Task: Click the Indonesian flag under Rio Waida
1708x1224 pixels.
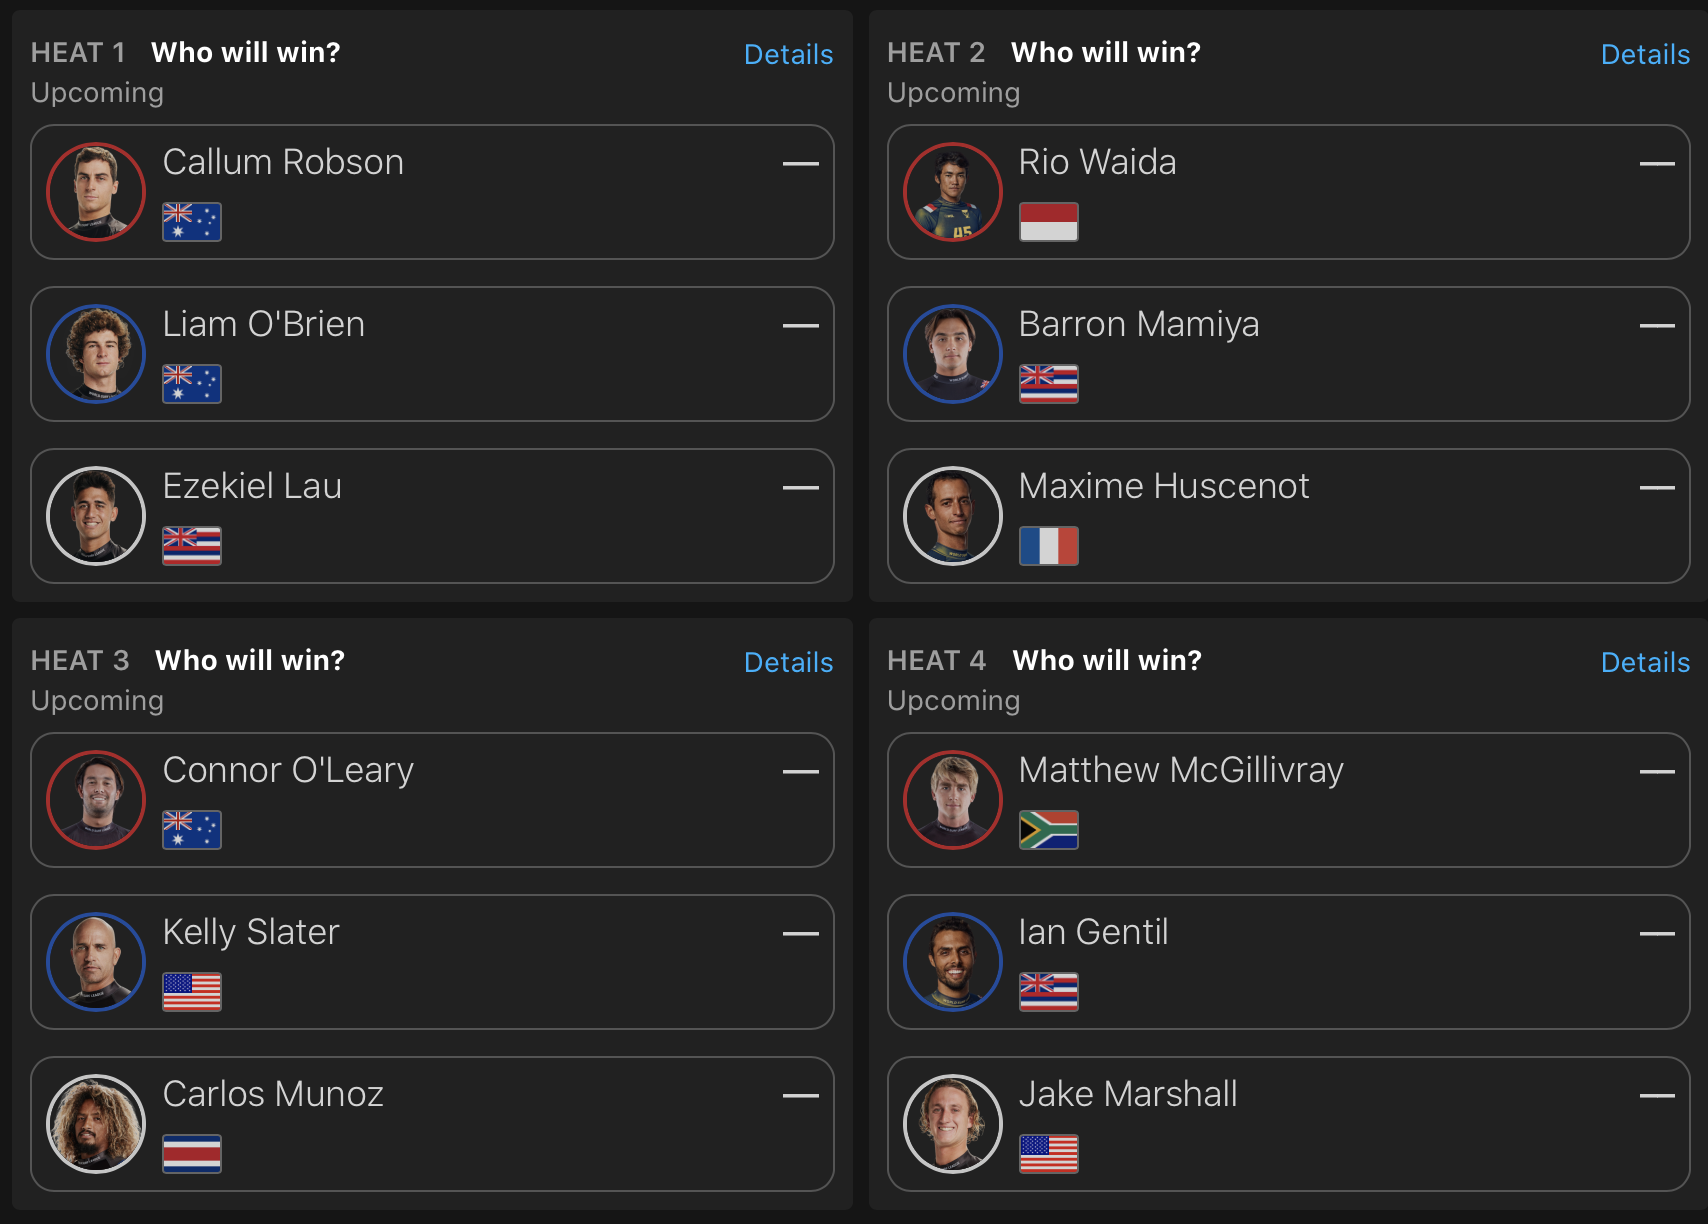Action: [1049, 222]
